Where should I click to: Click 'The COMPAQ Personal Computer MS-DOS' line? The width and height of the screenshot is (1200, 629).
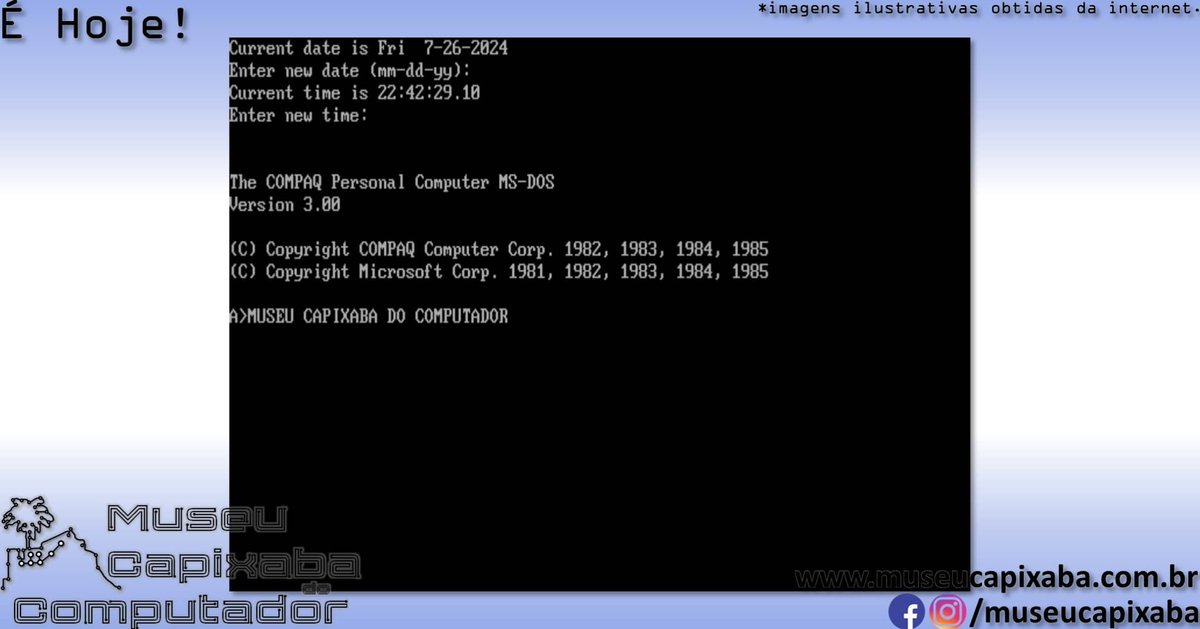(x=391, y=183)
